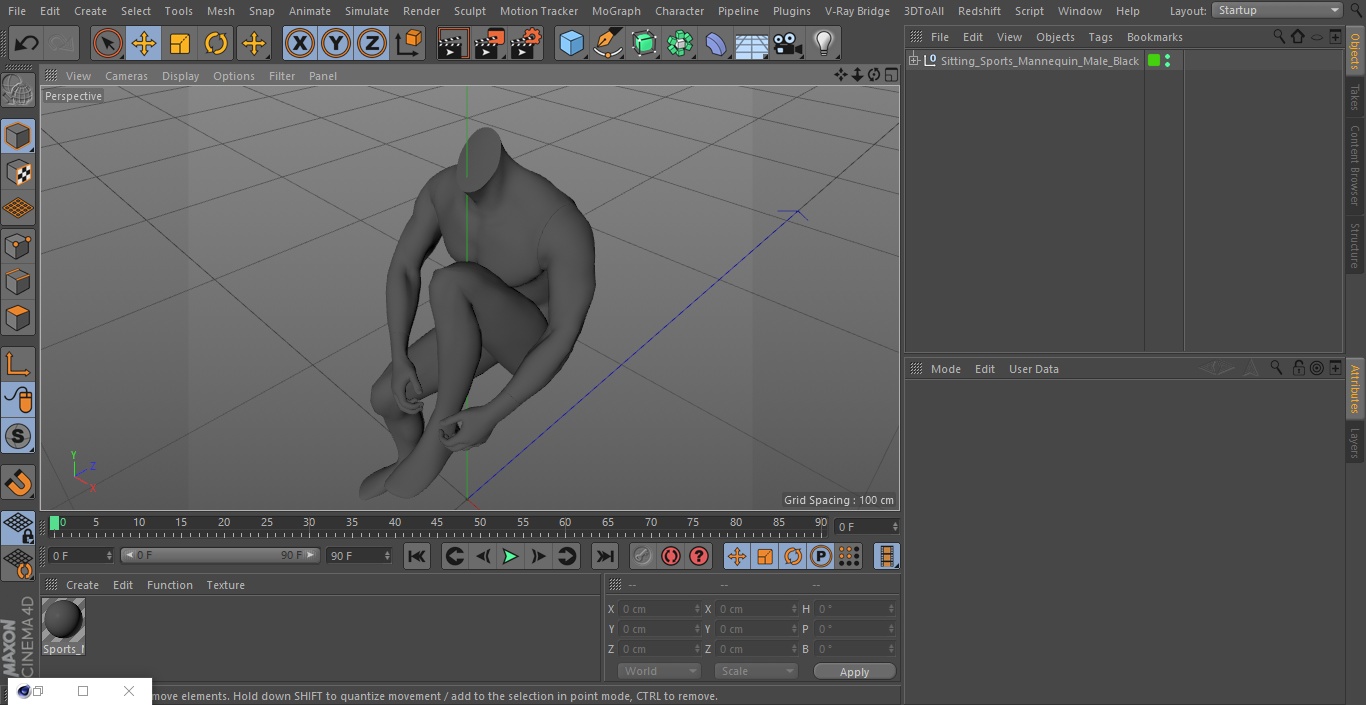Open the MoGraph menu
1366x705 pixels.
click(x=616, y=11)
